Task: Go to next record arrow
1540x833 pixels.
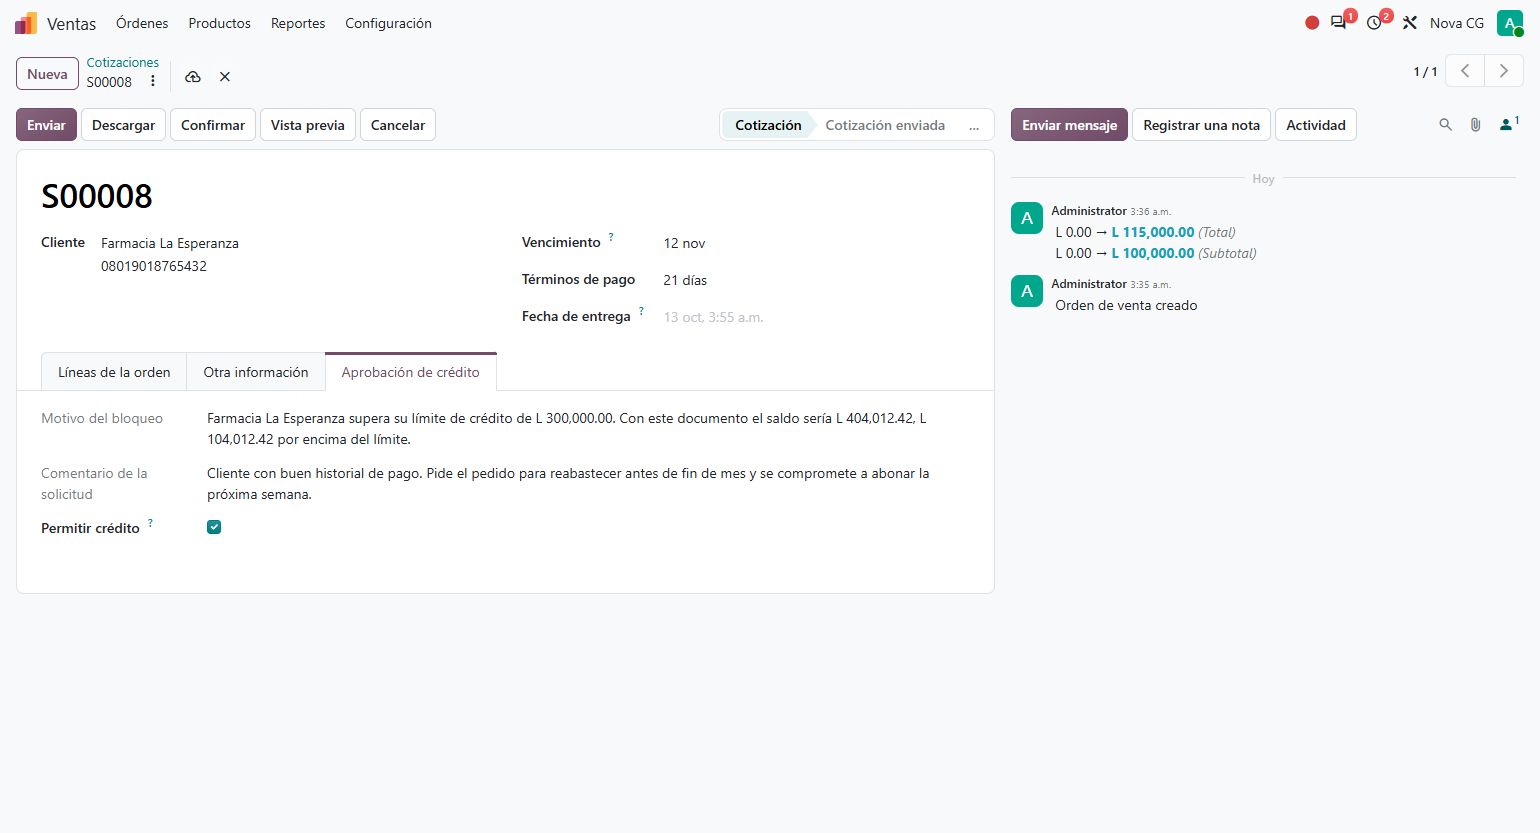Action: point(1503,71)
